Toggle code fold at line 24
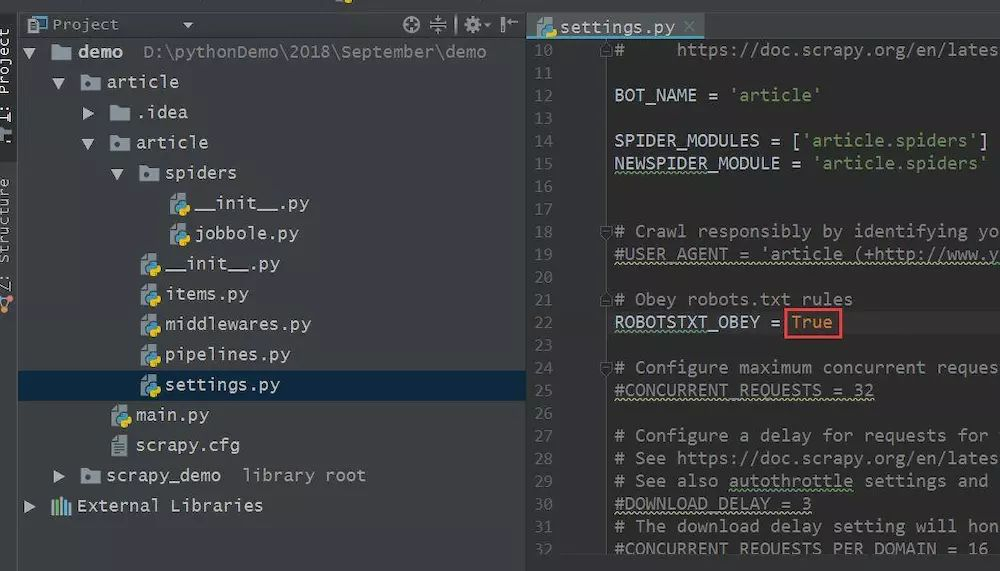The height and width of the screenshot is (571, 1000). click(x=606, y=368)
